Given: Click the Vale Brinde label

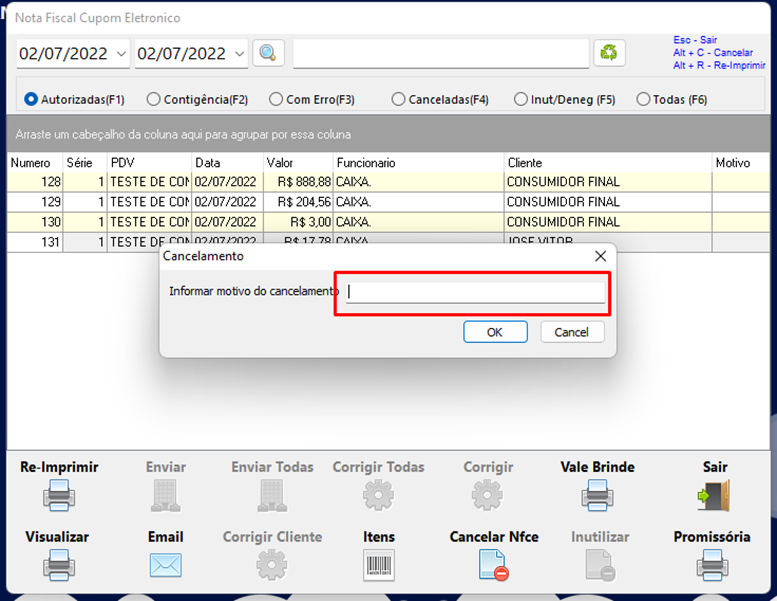Looking at the screenshot, I should [x=598, y=467].
